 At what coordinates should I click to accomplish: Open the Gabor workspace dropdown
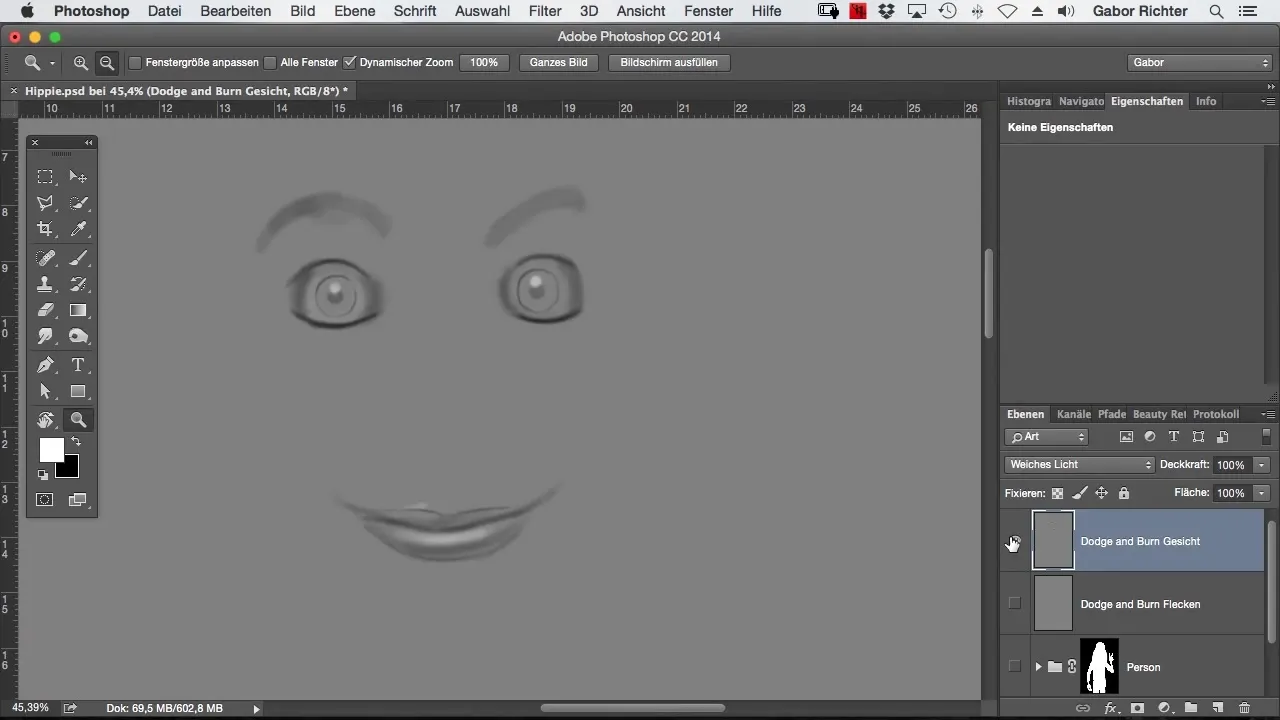pos(1198,62)
